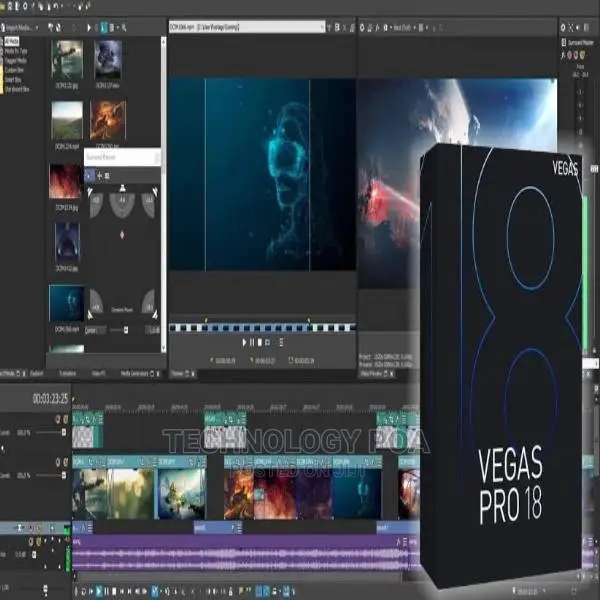
Task: Click the Surround Master label in mixer
Action: 580,42
